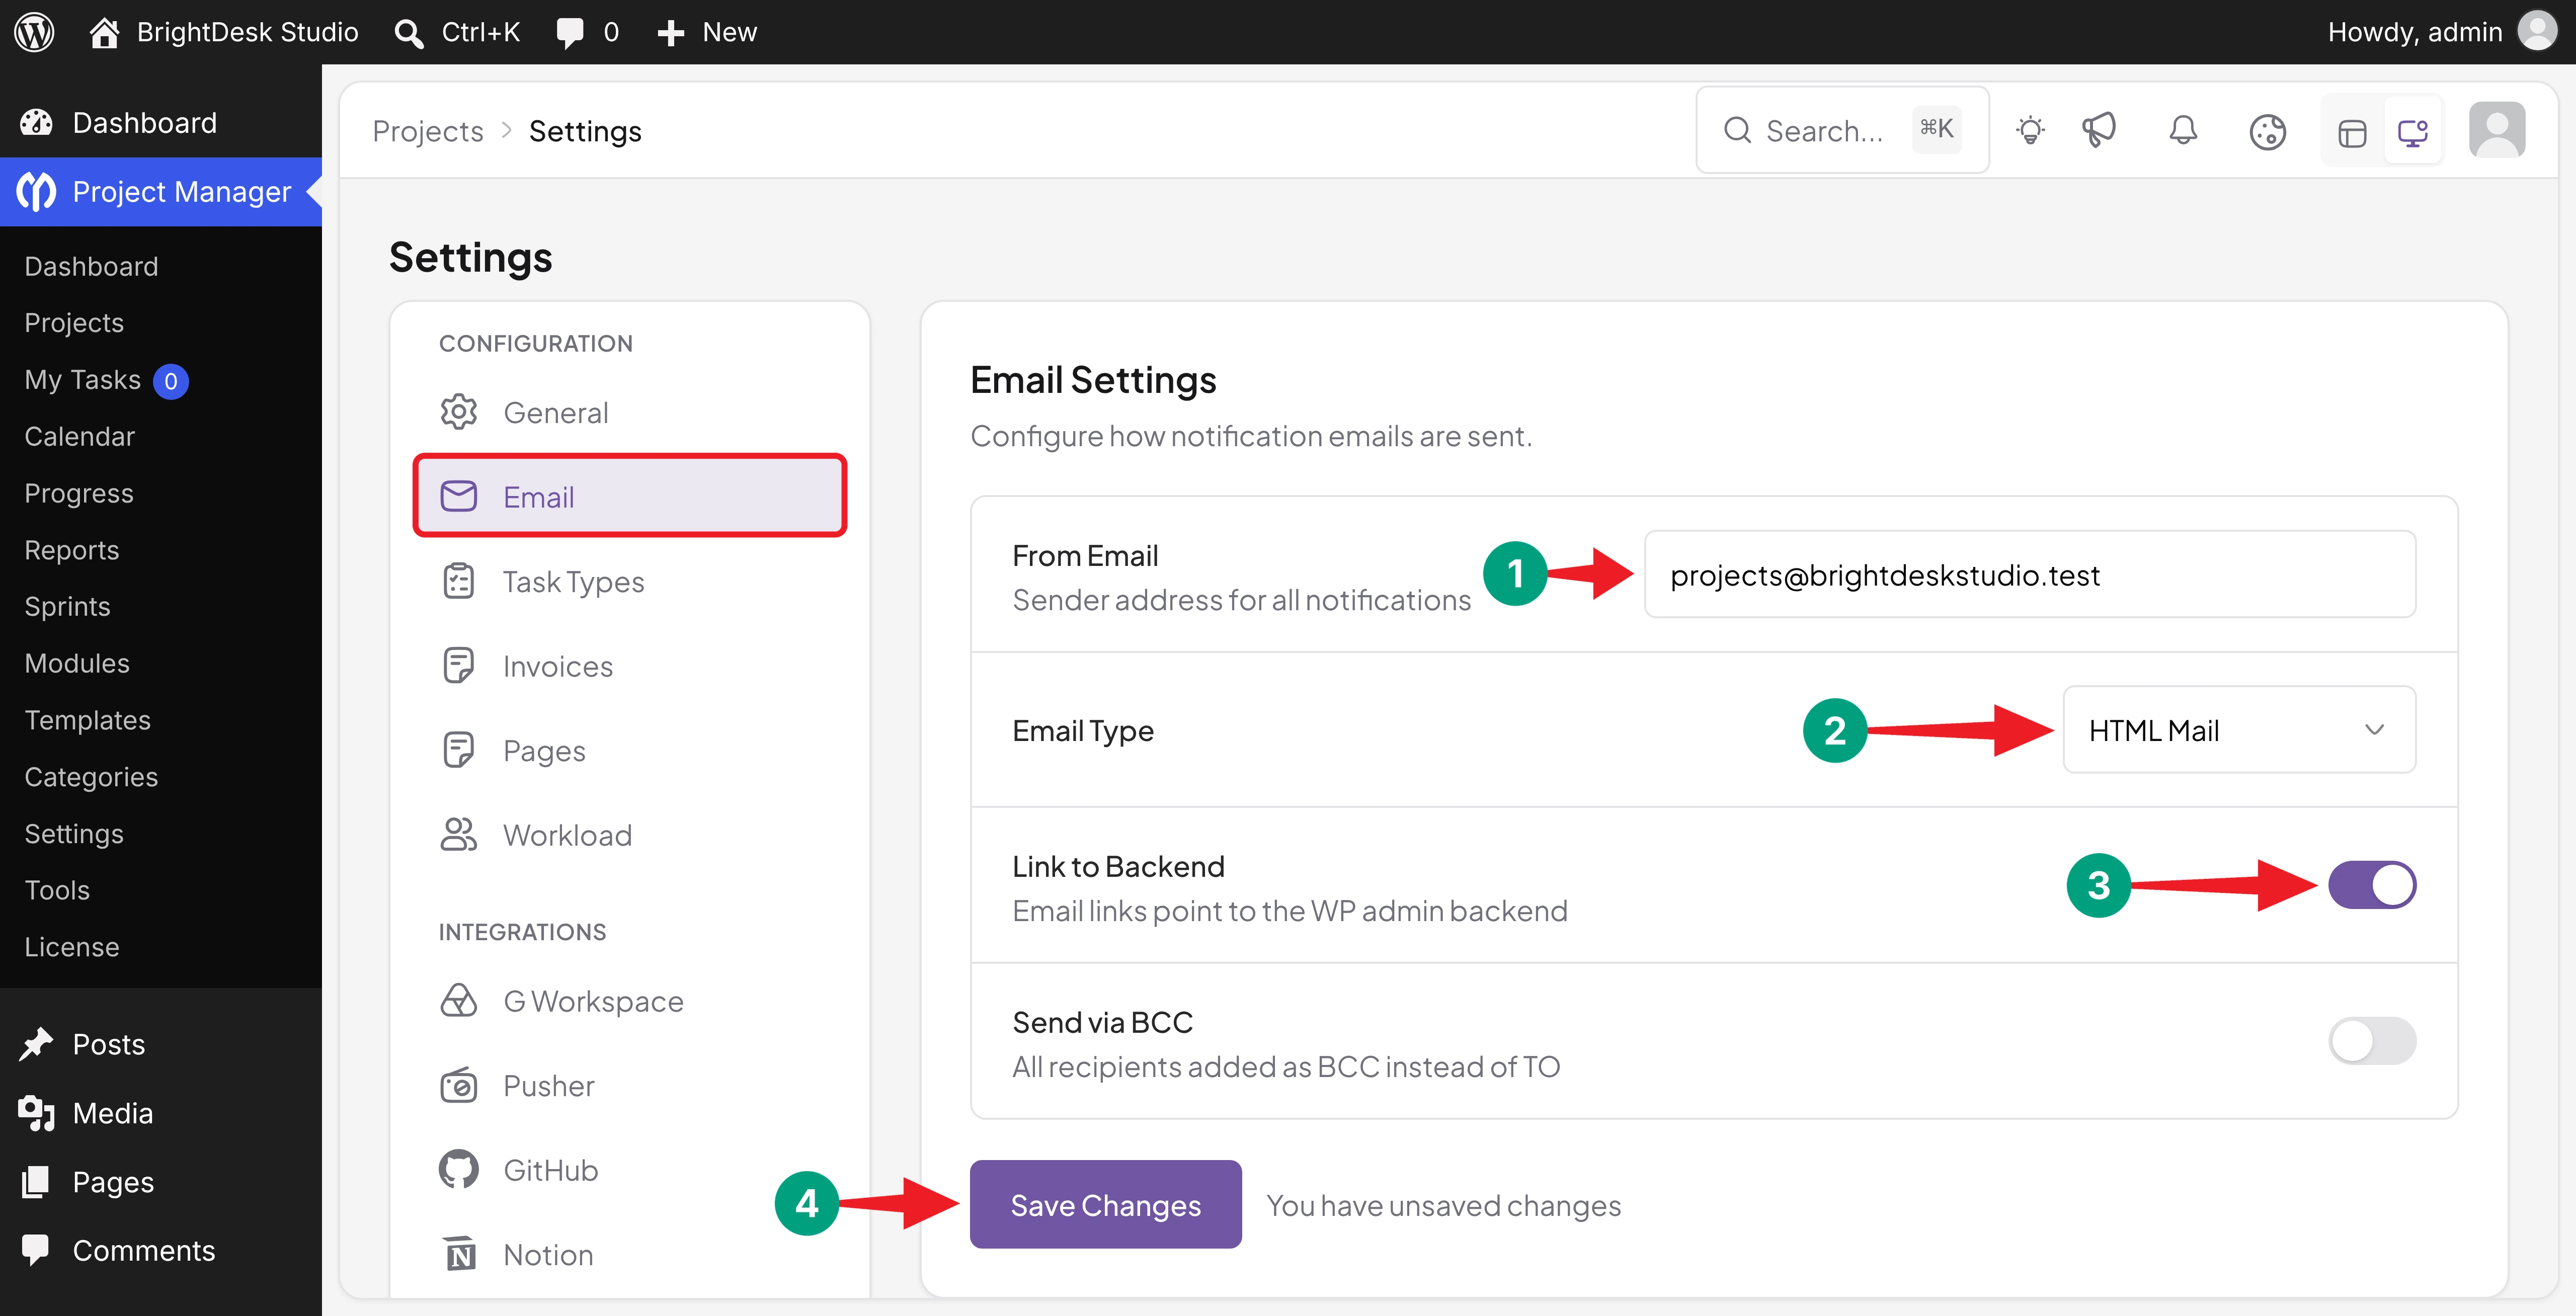Open Sprints in sidebar
The height and width of the screenshot is (1316, 2576).
(67, 606)
